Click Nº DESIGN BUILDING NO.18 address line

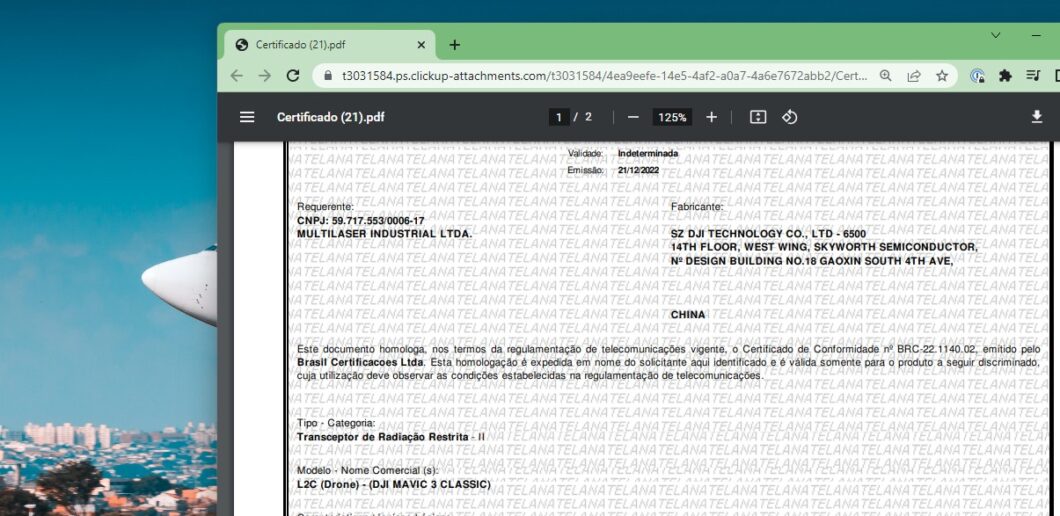point(812,260)
